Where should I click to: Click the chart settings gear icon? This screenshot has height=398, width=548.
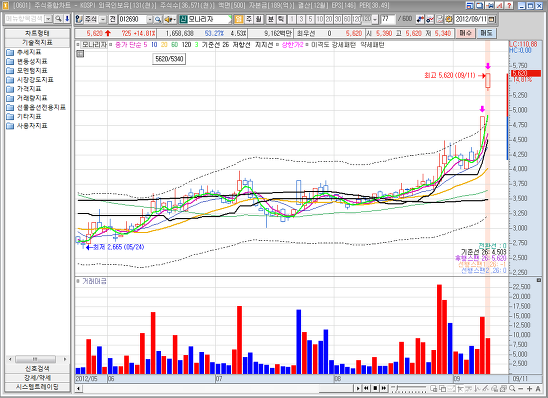point(449,19)
